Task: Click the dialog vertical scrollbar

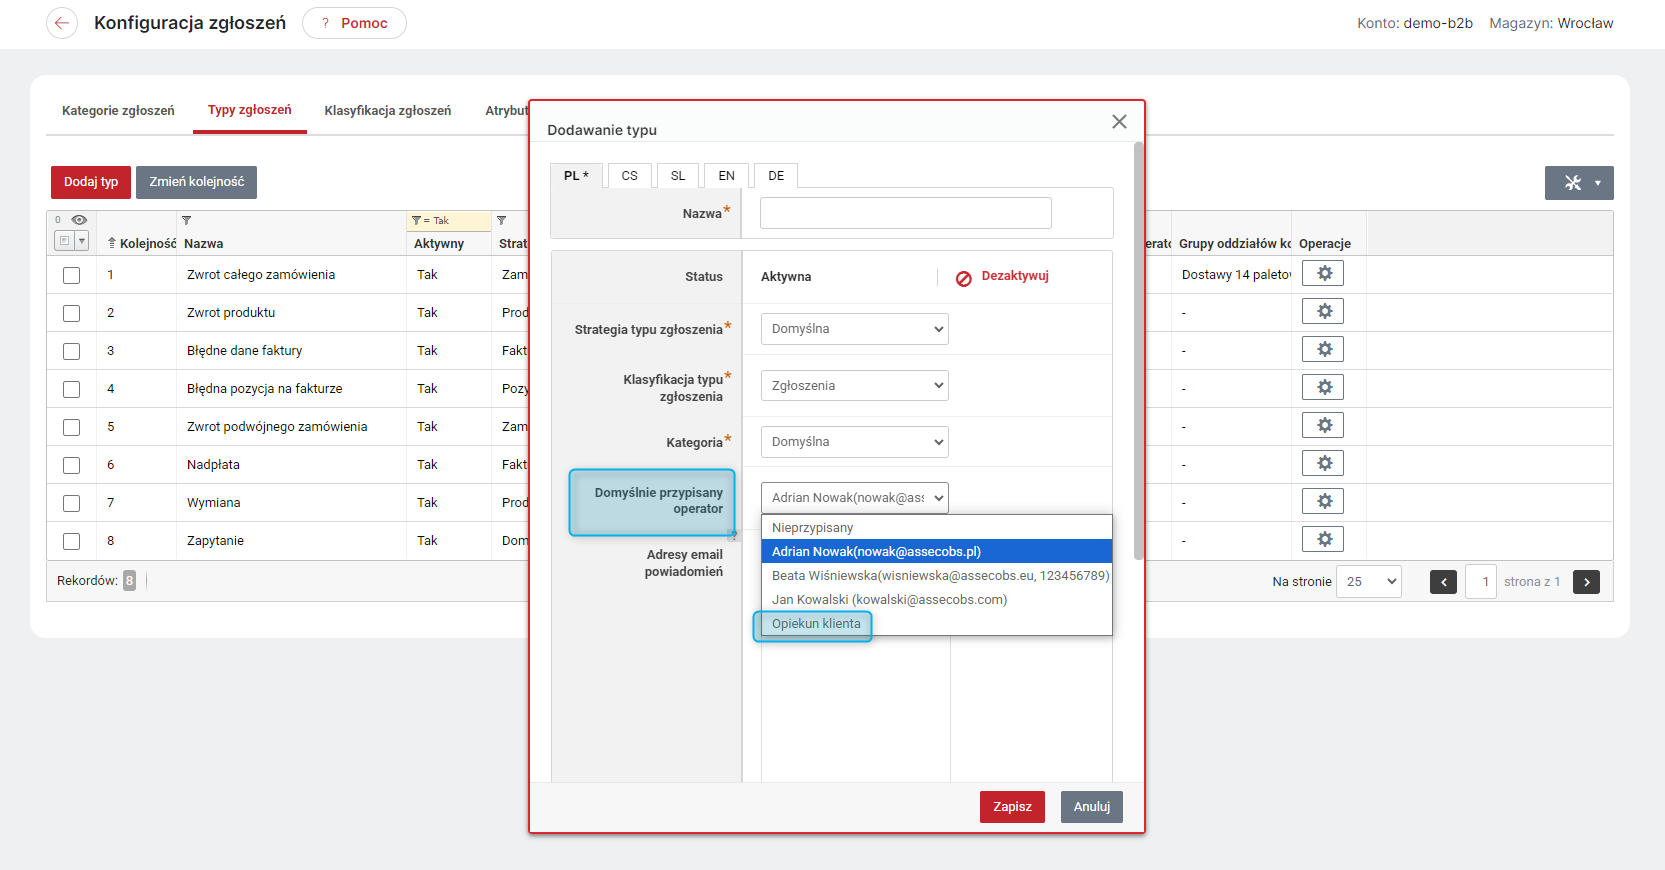Action: tap(1138, 350)
